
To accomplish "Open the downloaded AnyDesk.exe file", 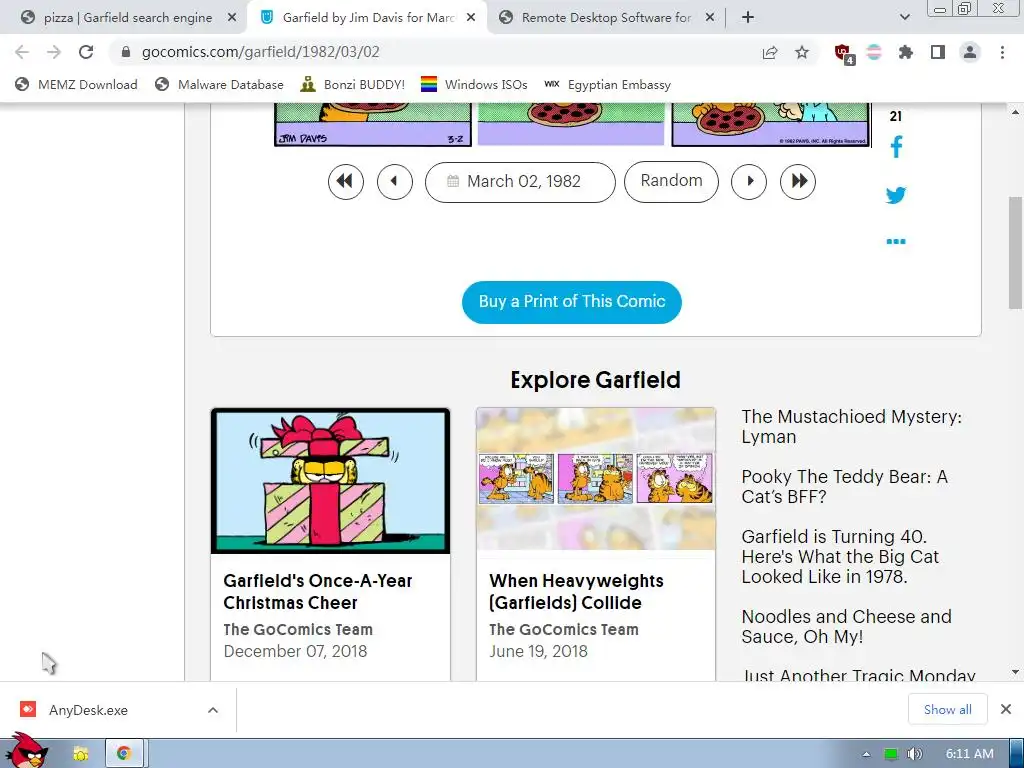I will pos(88,710).
